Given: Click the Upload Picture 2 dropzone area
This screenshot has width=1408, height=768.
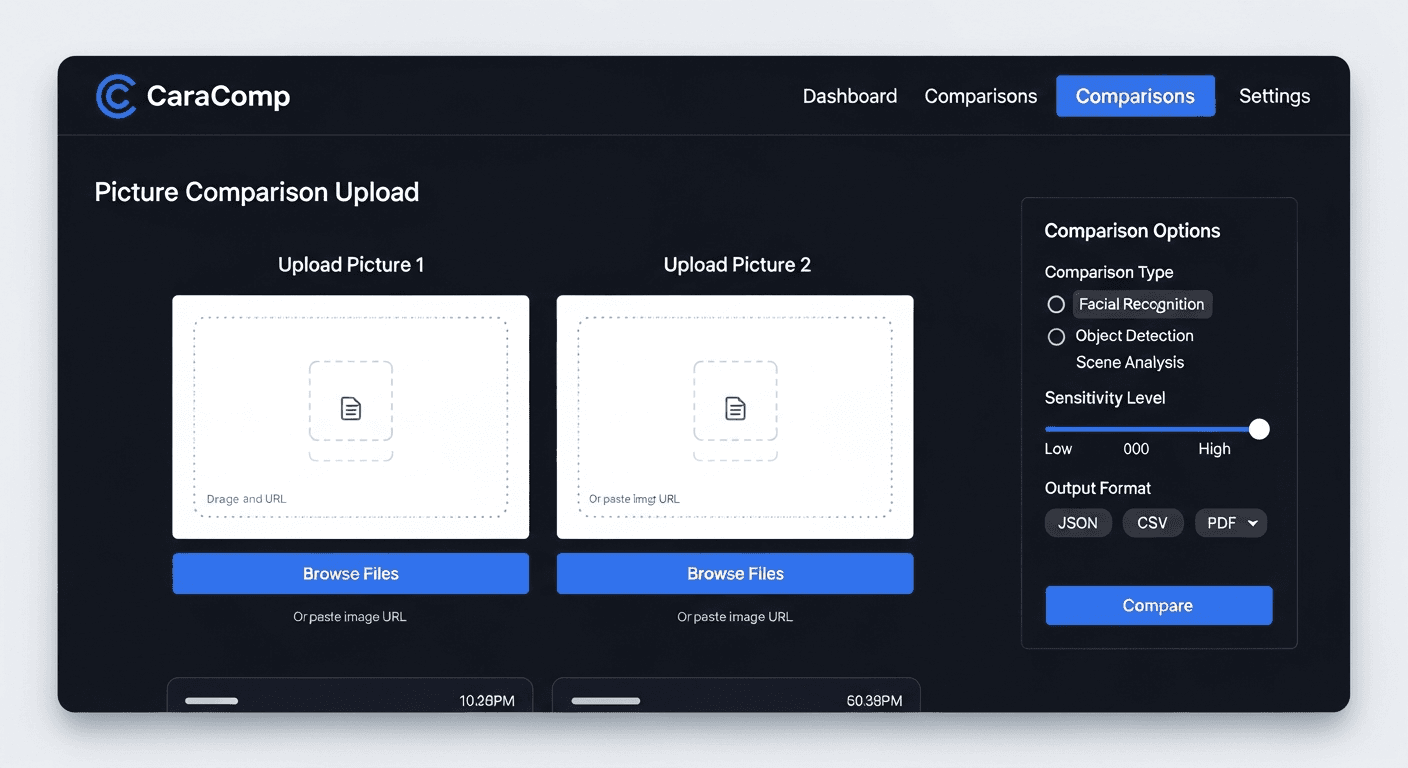Looking at the screenshot, I should [735, 417].
